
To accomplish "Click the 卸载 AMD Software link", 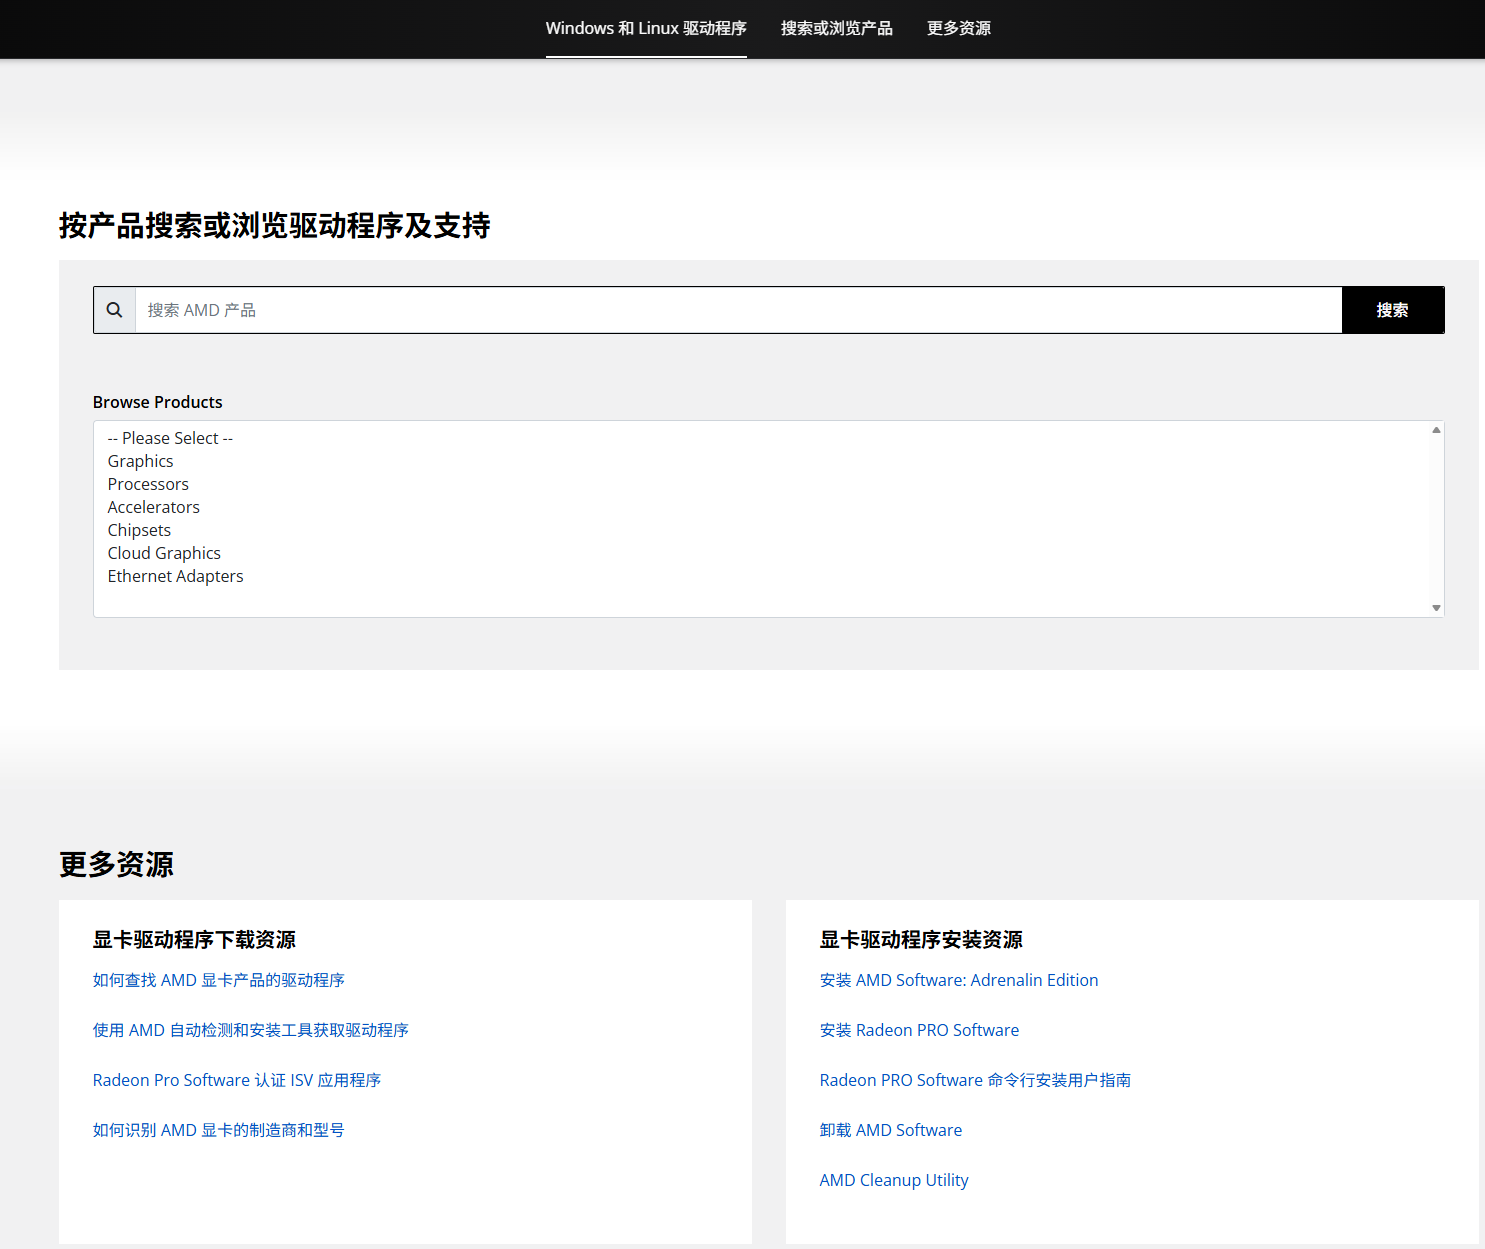I will click(x=891, y=1130).
